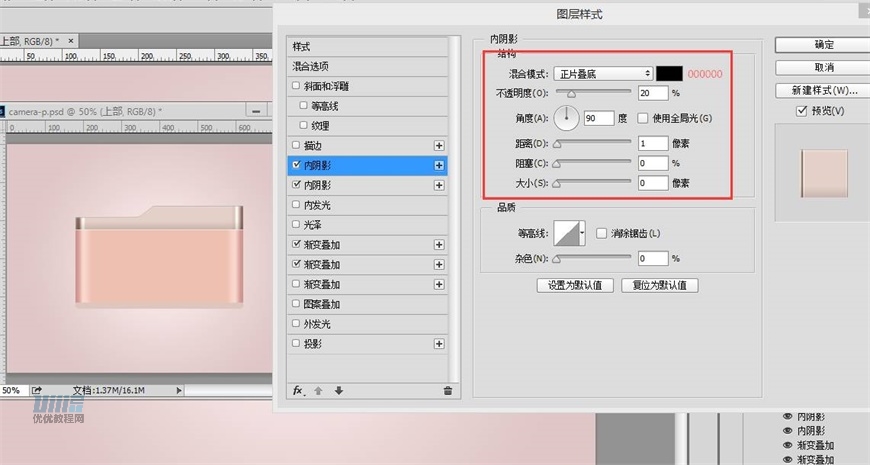Select the non-highlighted 内阴影 row label
The image size is (870, 465).
click(x=317, y=185)
